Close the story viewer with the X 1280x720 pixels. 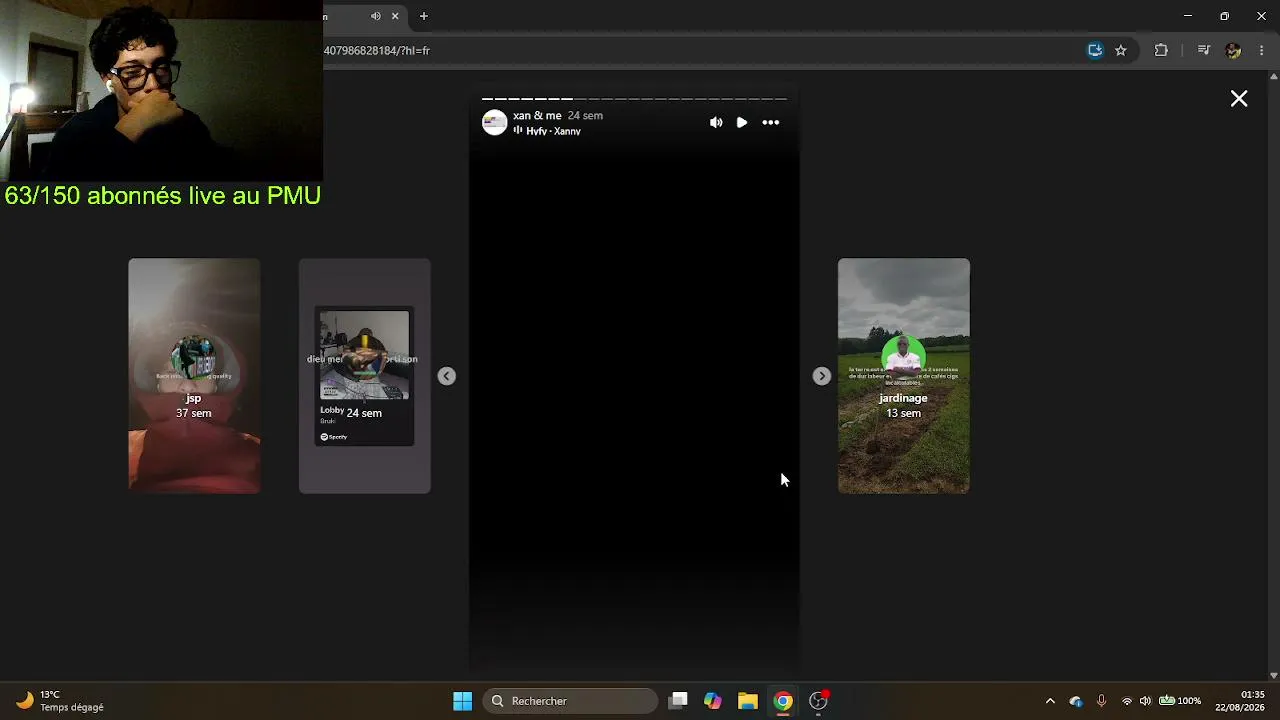(1239, 98)
